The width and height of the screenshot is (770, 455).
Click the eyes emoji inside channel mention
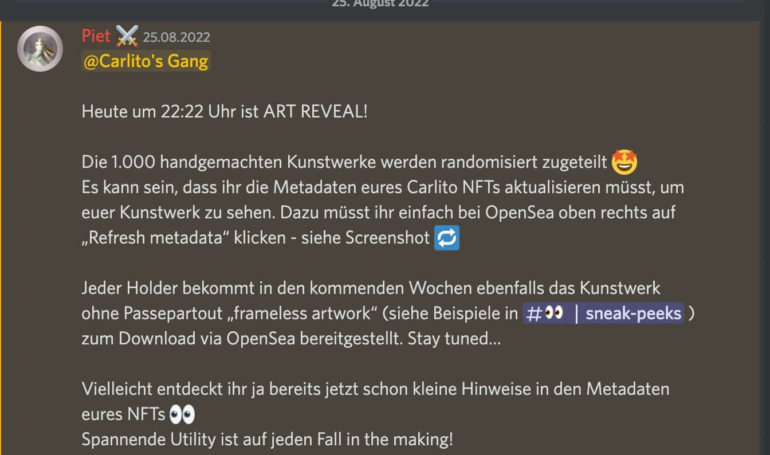554,313
